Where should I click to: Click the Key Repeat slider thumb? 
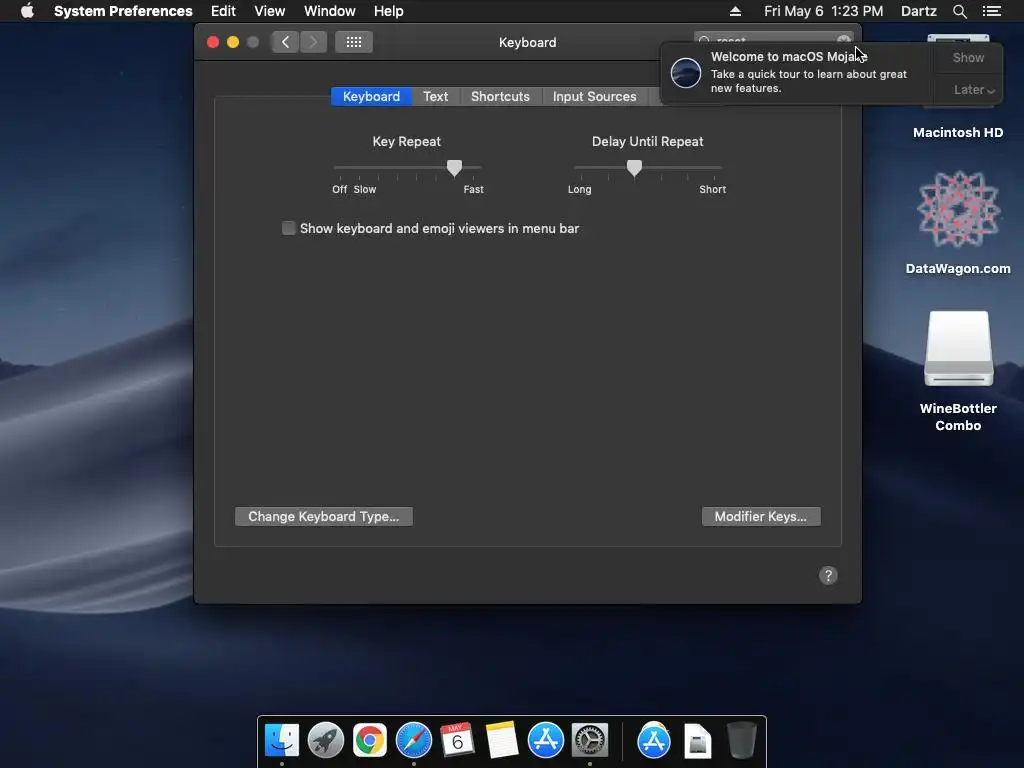coord(455,168)
